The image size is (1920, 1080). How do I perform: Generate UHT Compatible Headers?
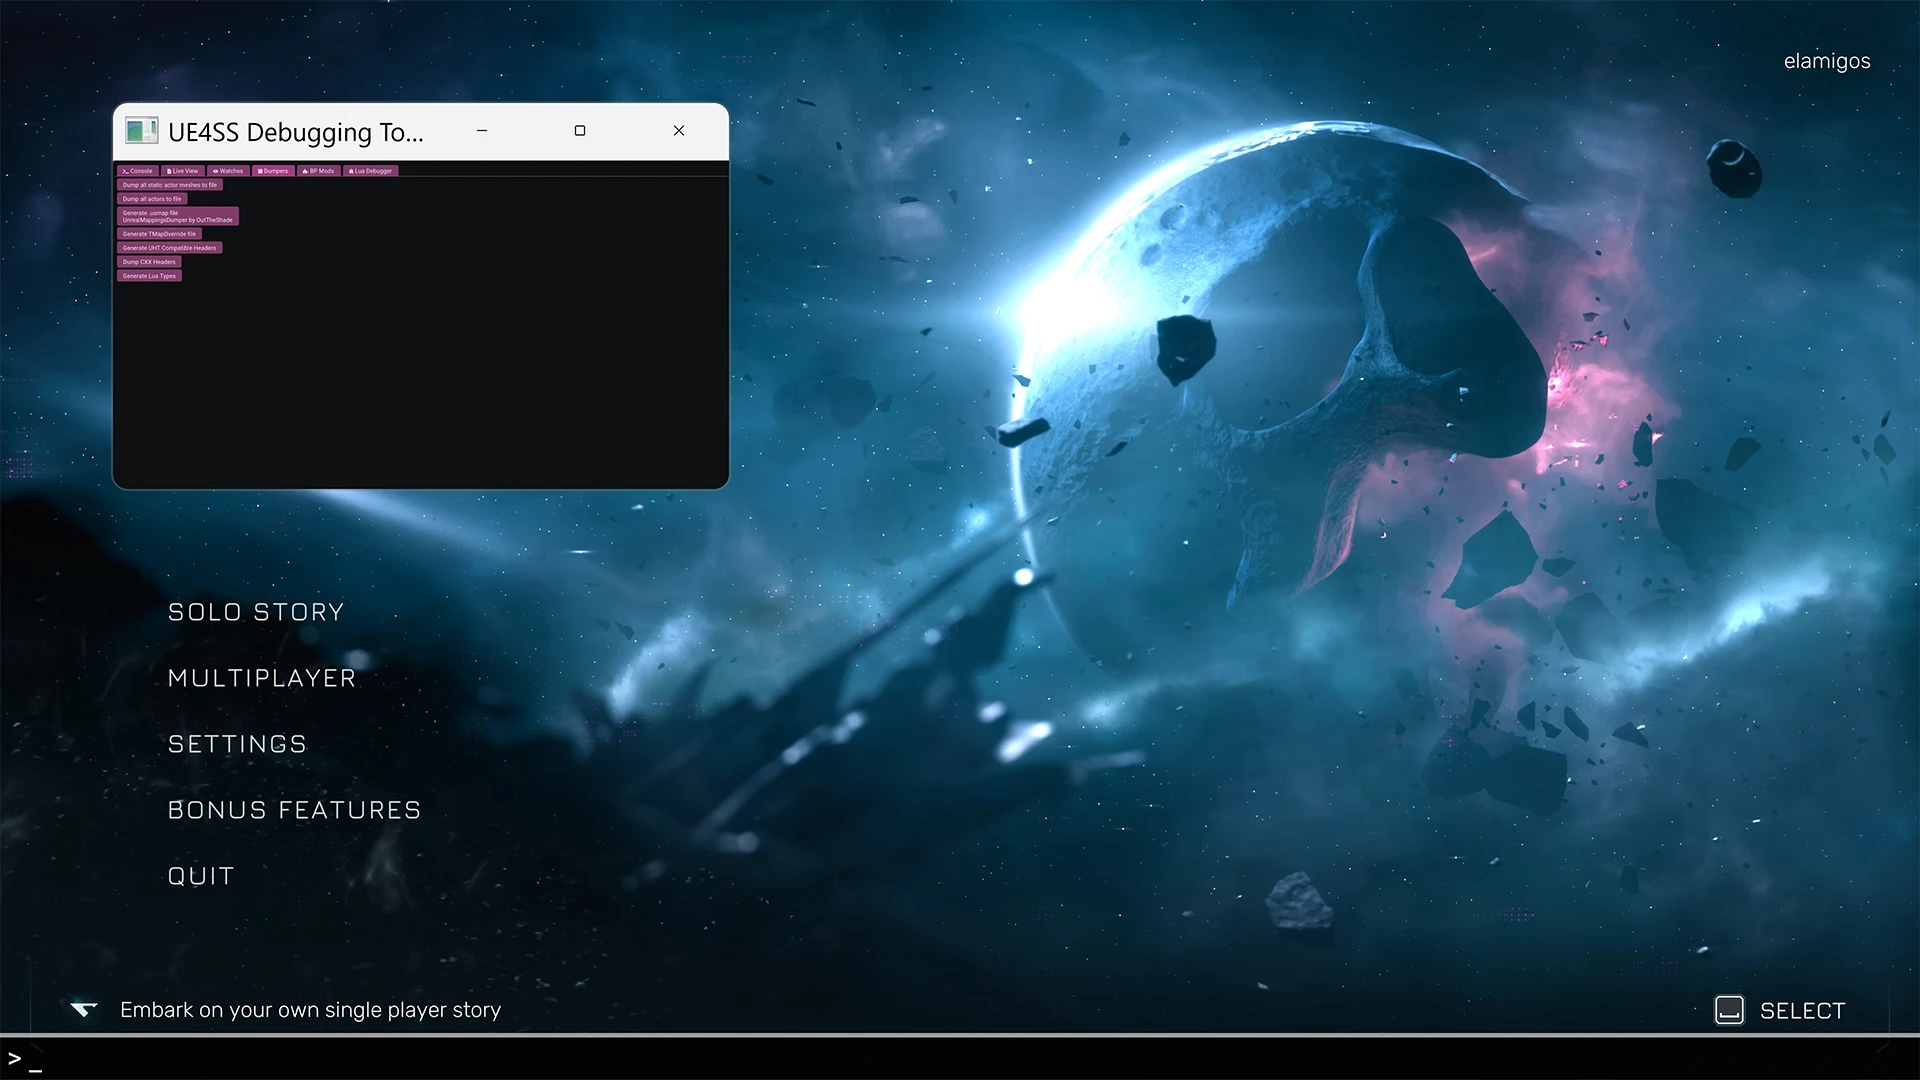(x=170, y=248)
